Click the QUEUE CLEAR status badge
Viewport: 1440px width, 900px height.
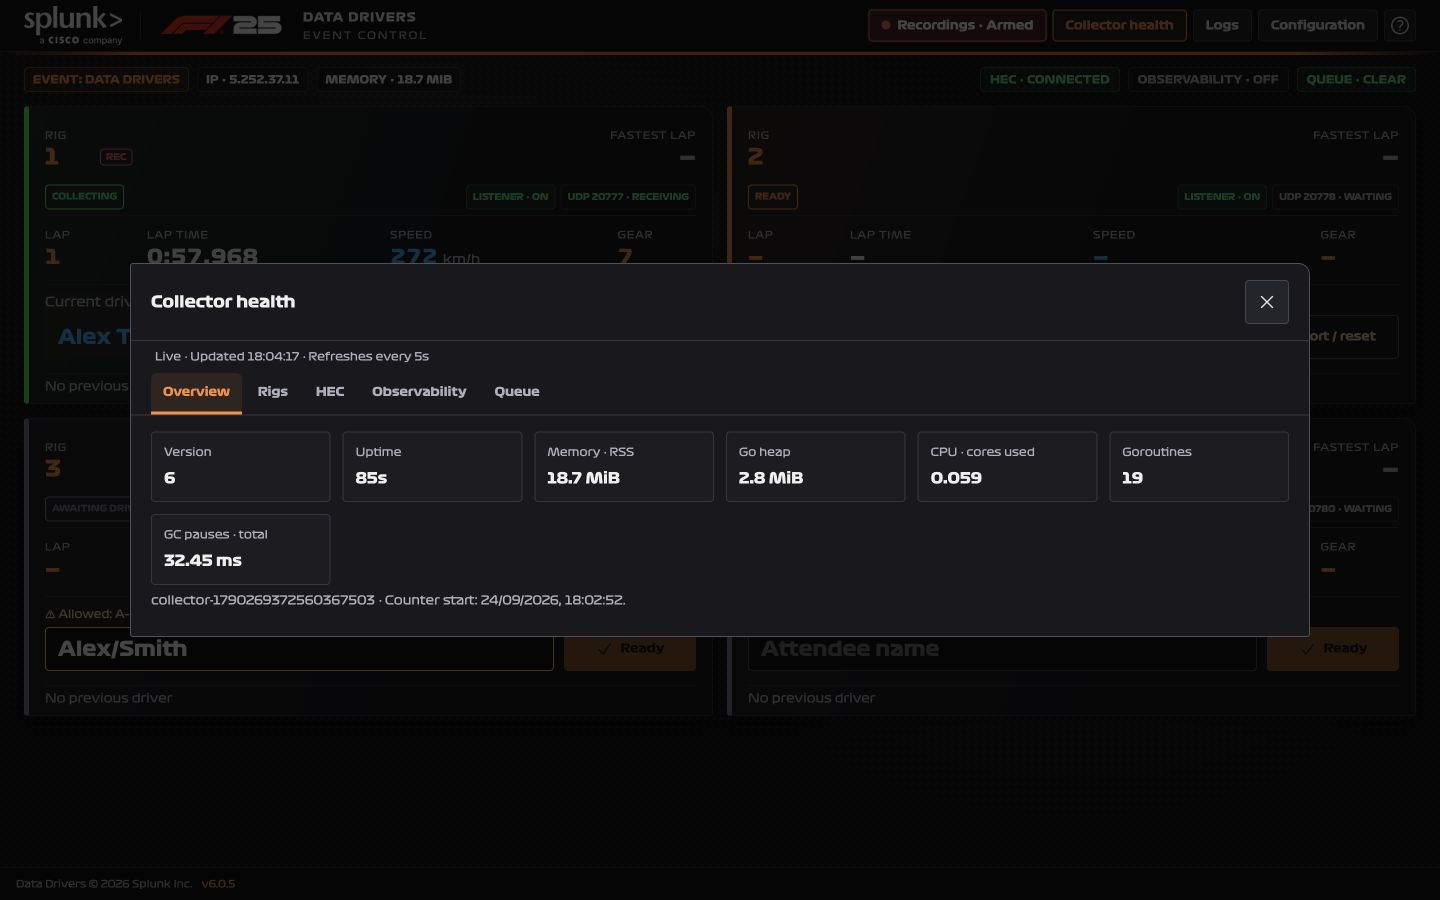click(x=1356, y=79)
